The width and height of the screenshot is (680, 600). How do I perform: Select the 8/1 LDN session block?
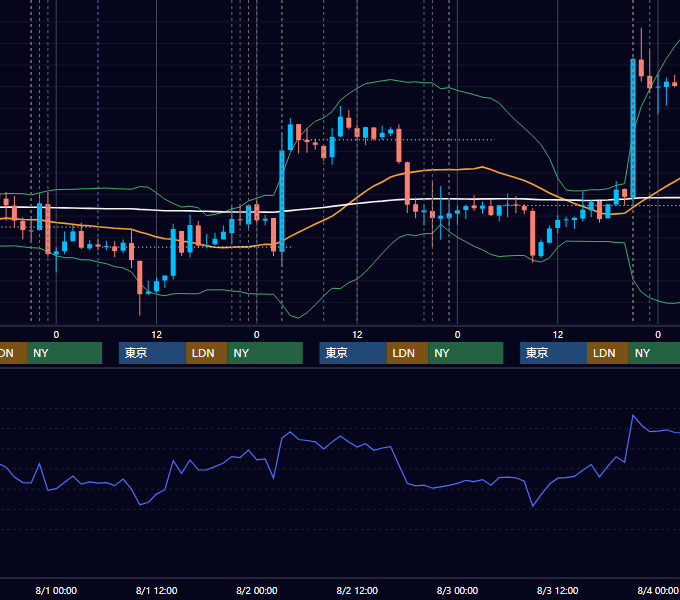point(206,353)
